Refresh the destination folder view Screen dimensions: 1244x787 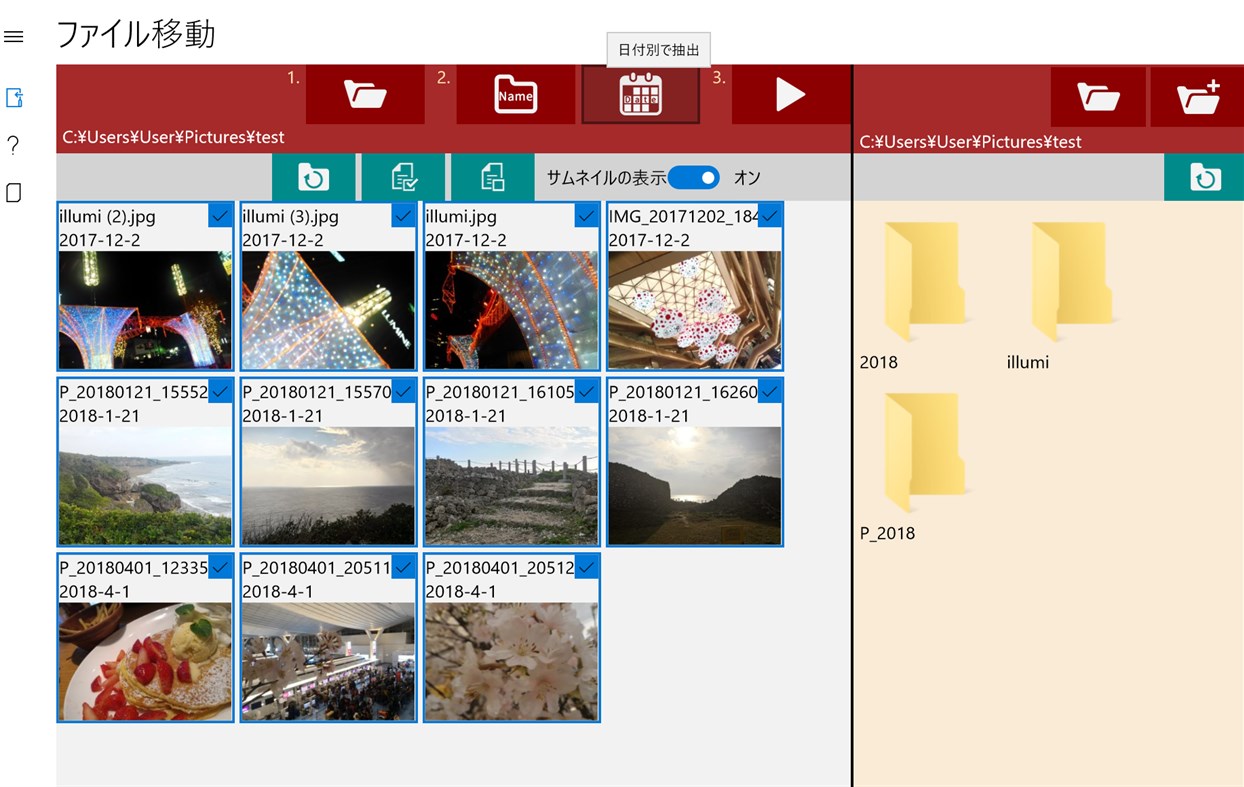tap(1204, 176)
